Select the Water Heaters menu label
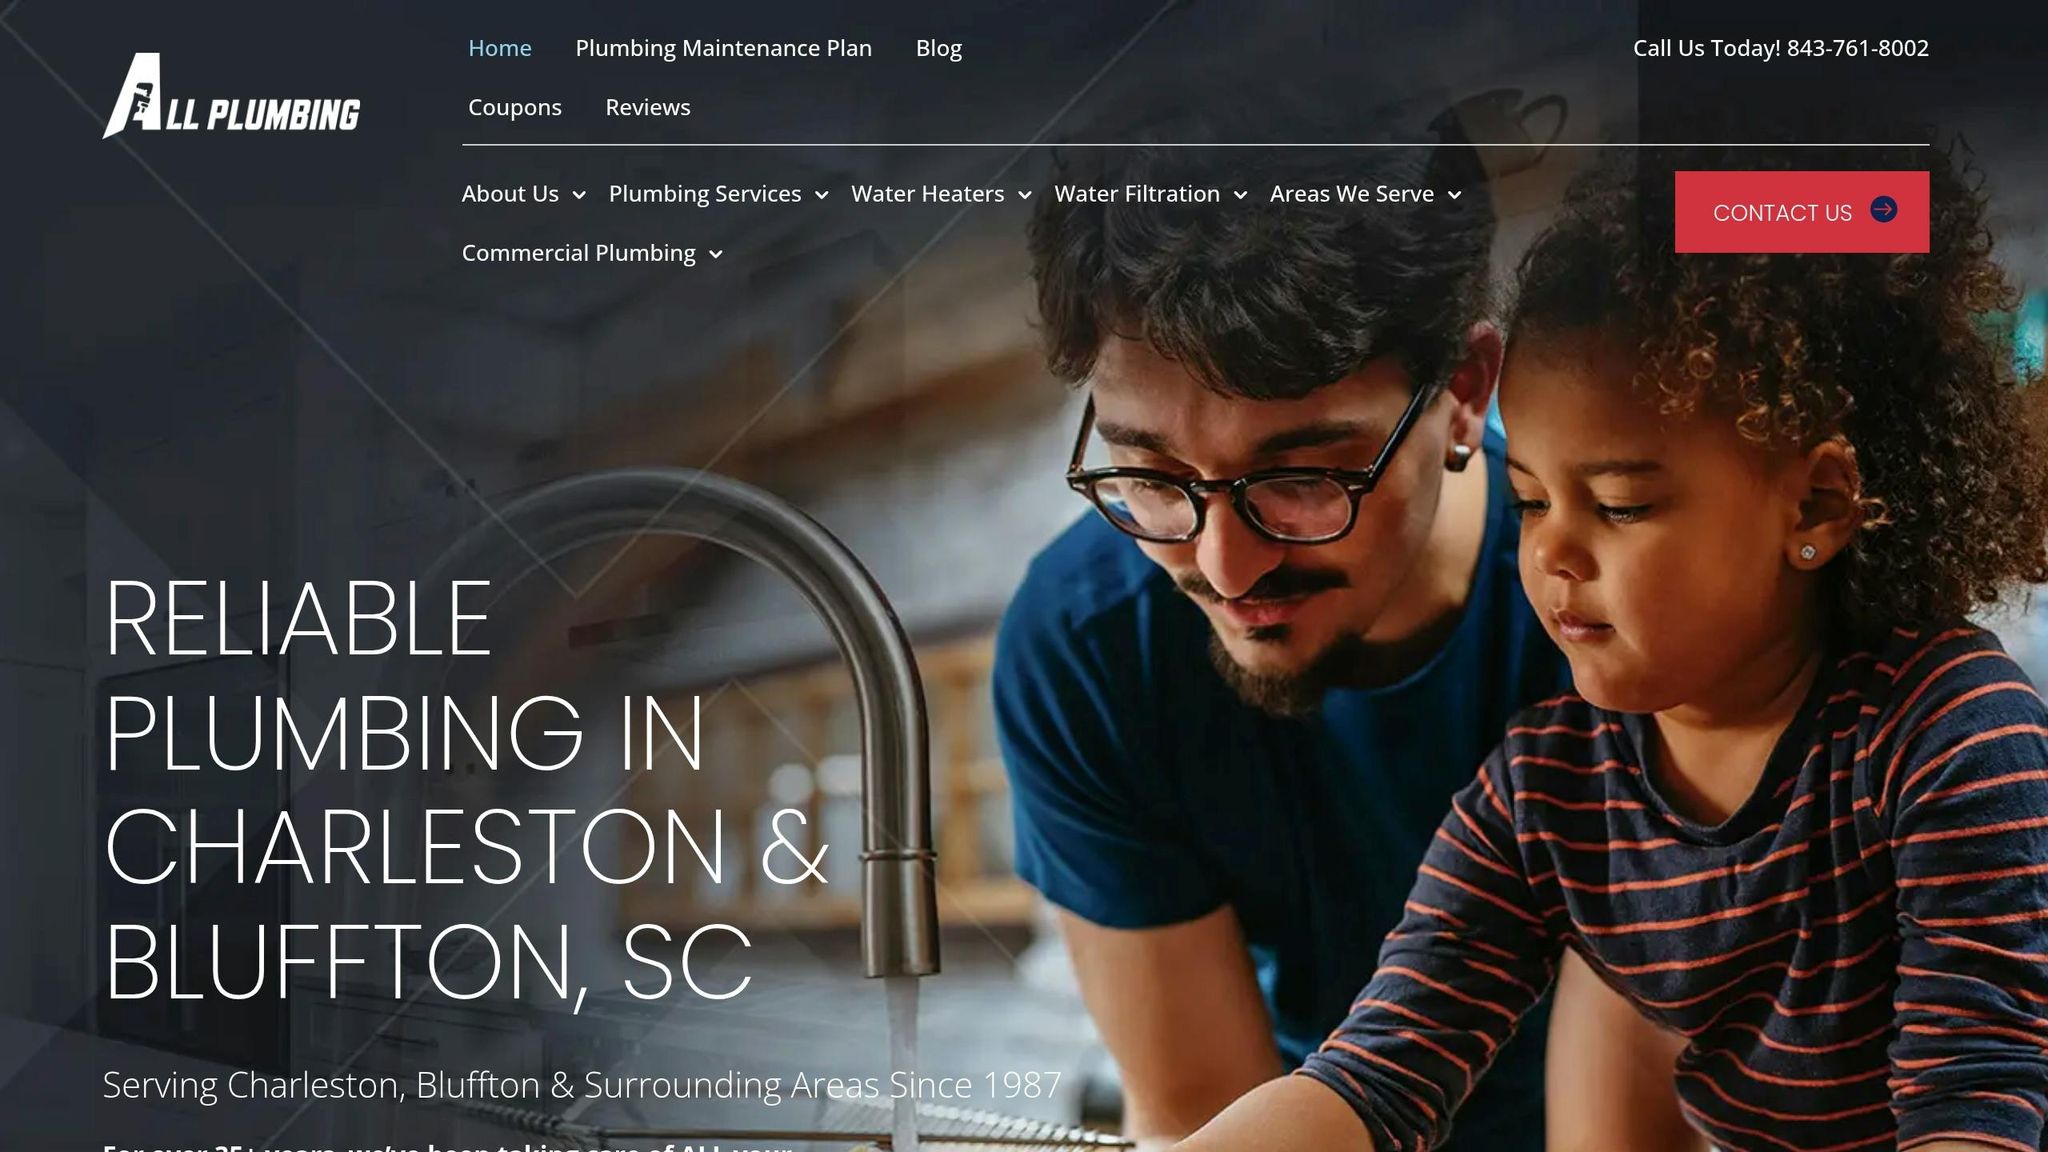 click(x=927, y=194)
